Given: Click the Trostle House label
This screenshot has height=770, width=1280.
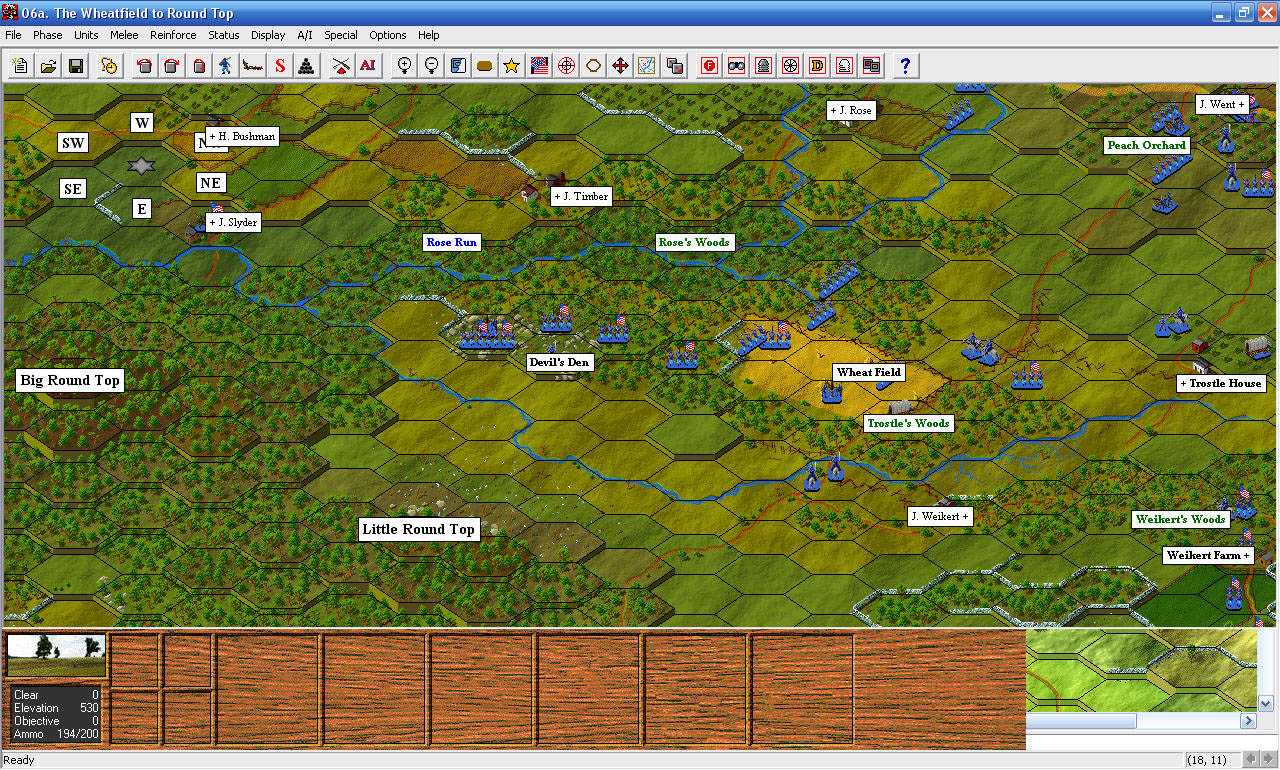Looking at the screenshot, I should coord(1221,383).
